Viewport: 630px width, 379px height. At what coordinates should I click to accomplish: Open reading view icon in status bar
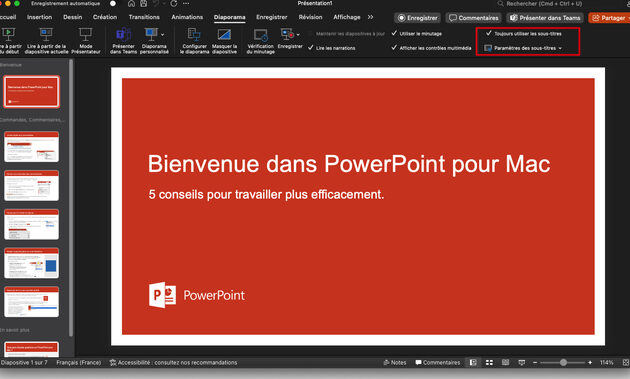coord(505,363)
